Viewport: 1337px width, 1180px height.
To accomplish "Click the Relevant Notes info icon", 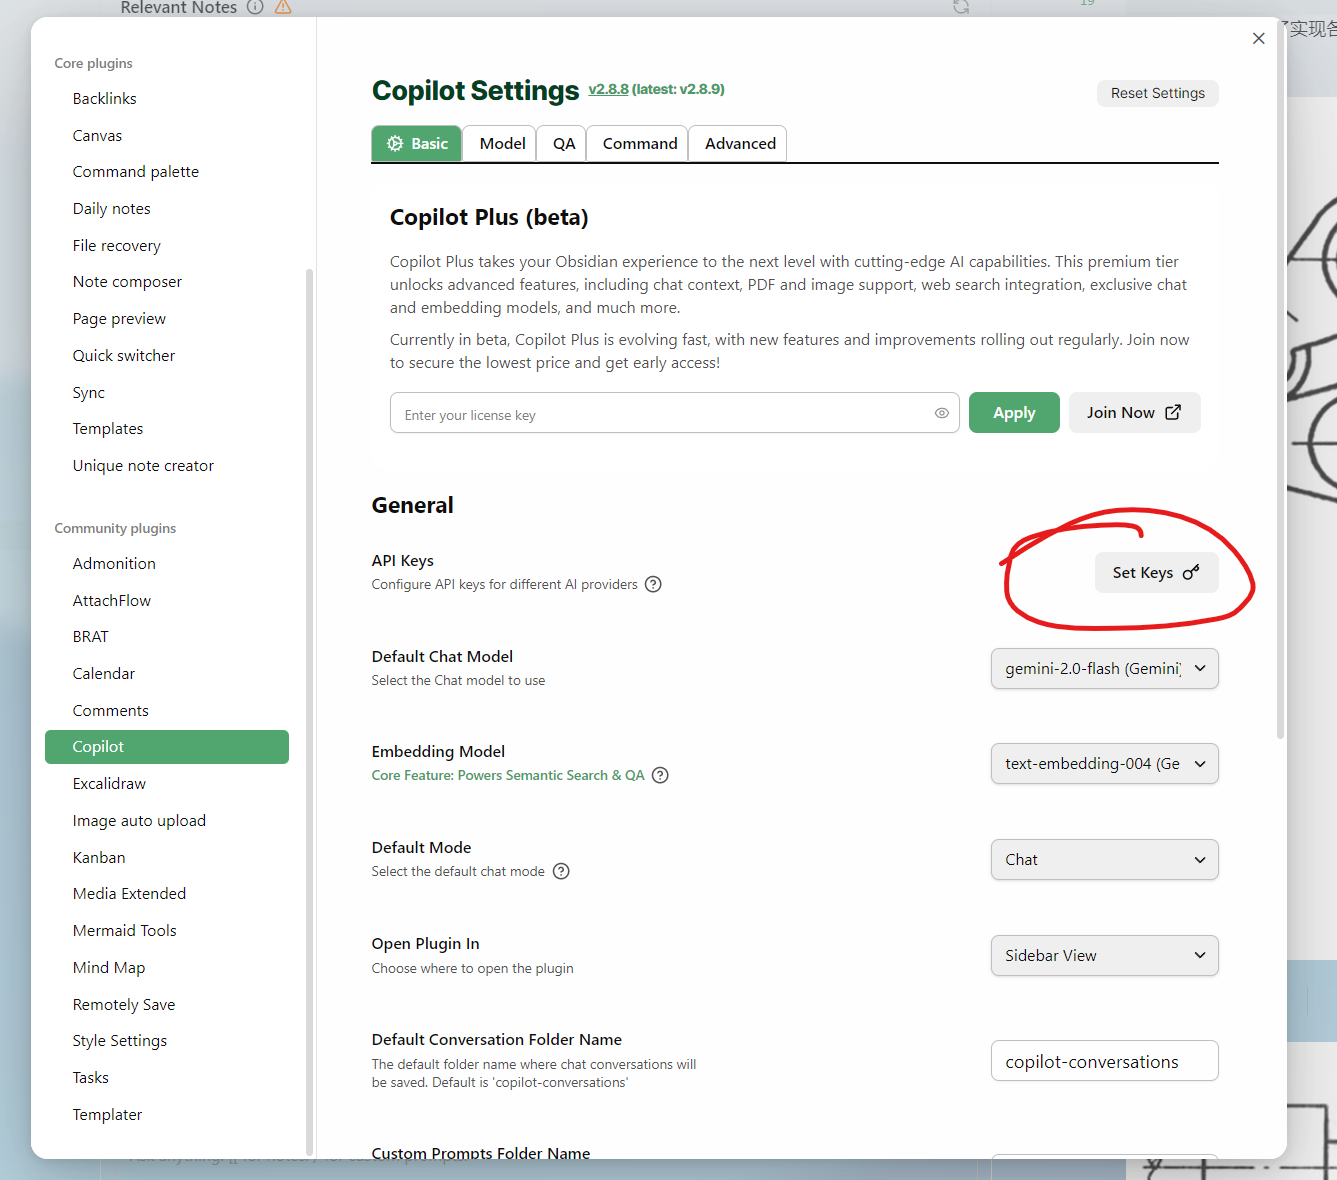I will 255,7.
